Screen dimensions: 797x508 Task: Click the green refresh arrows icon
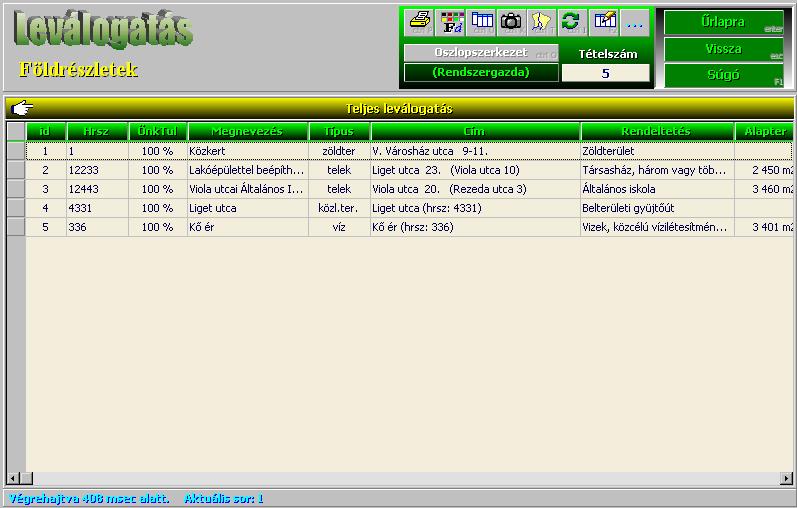(571, 21)
